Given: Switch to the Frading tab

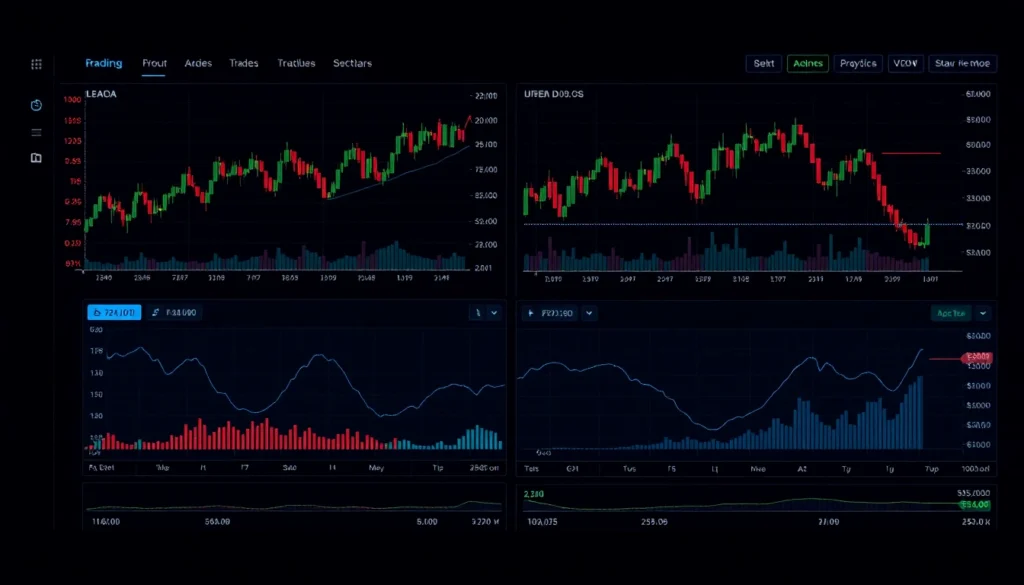Looking at the screenshot, I should [104, 63].
